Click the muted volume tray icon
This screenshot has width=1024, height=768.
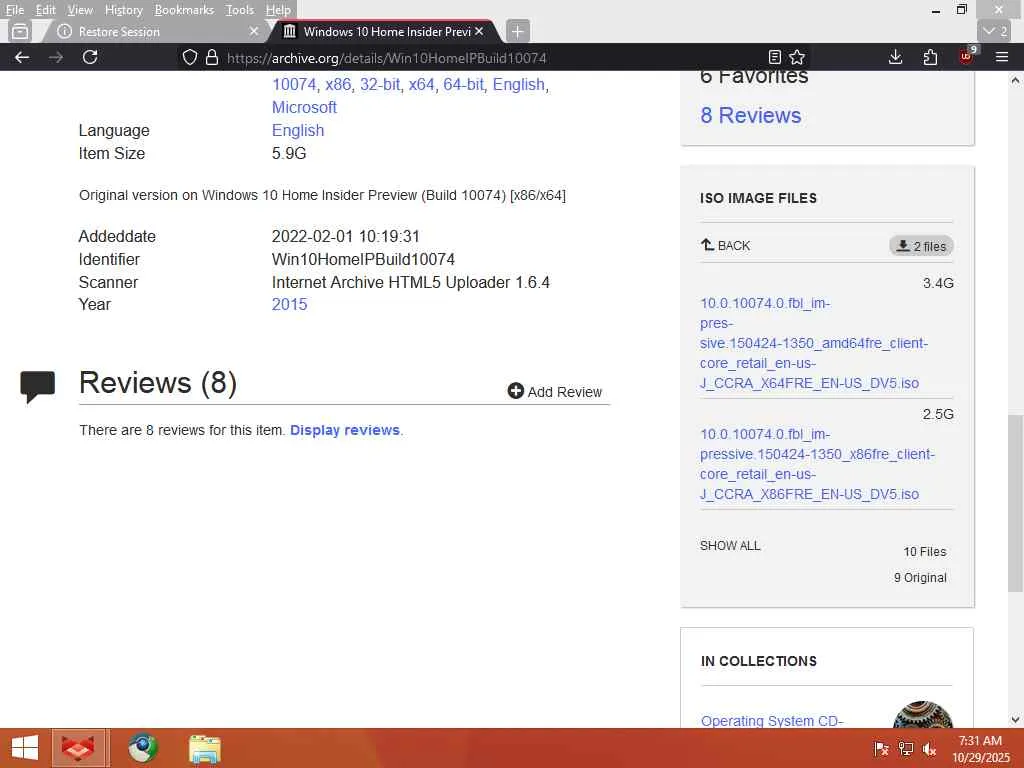coord(929,749)
